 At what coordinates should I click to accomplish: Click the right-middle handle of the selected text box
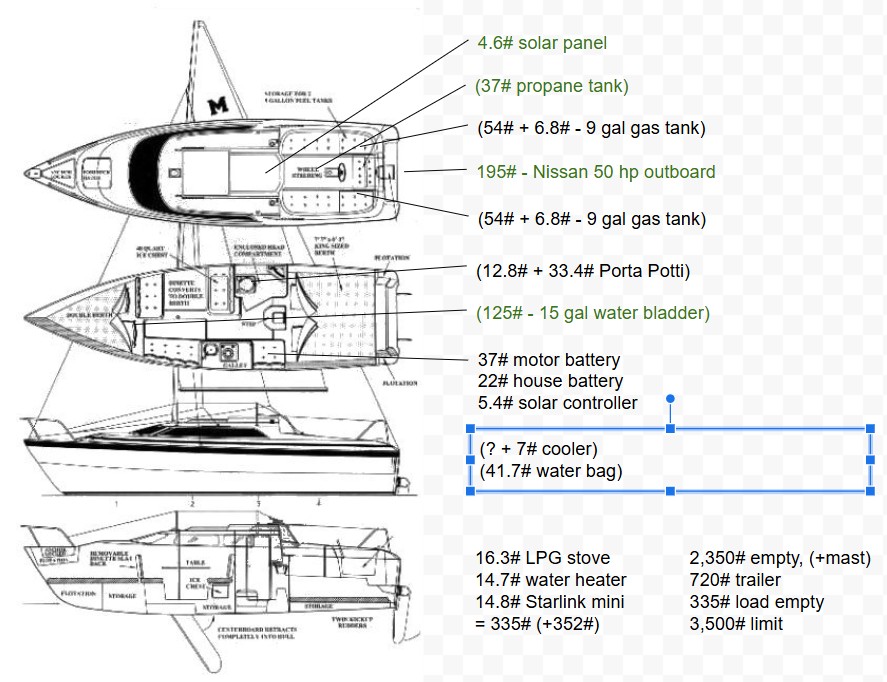pyautogui.click(x=871, y=460)
